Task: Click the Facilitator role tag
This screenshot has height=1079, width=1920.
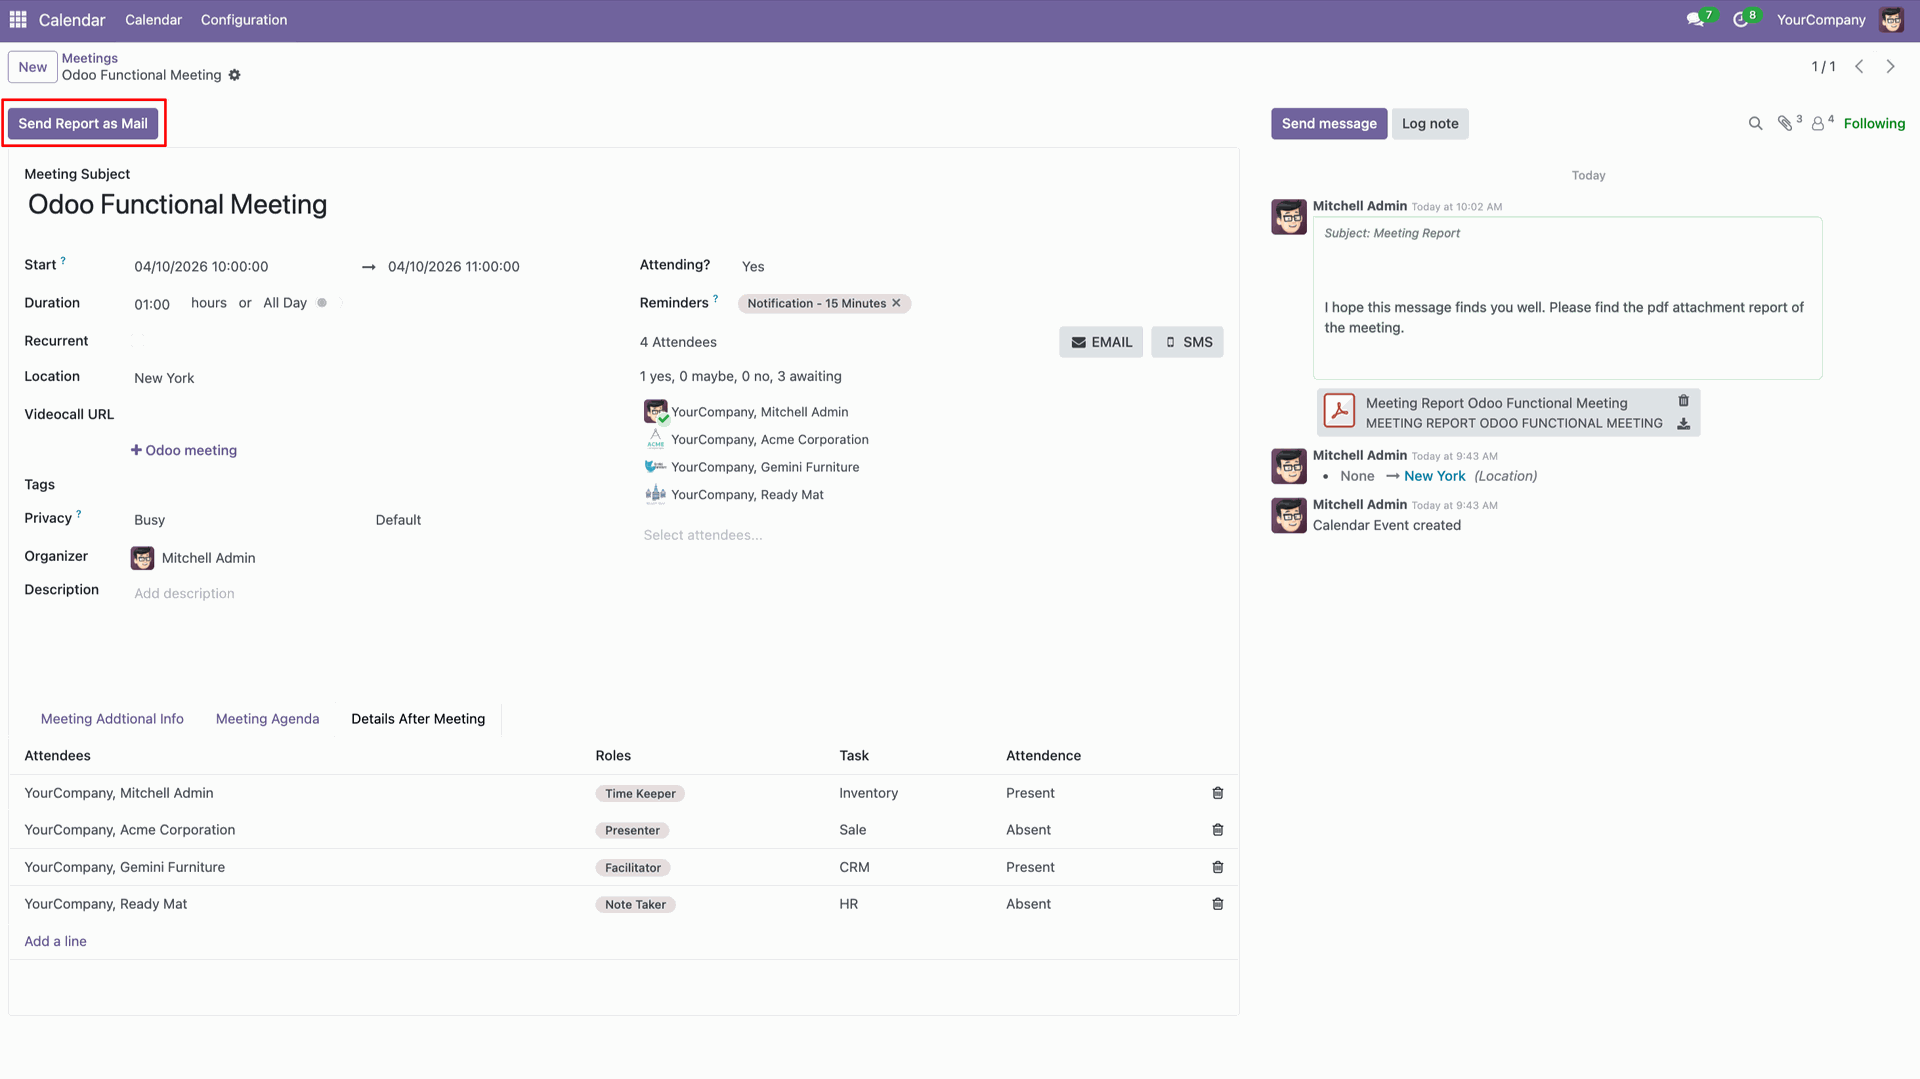Action: coord(633,868)
